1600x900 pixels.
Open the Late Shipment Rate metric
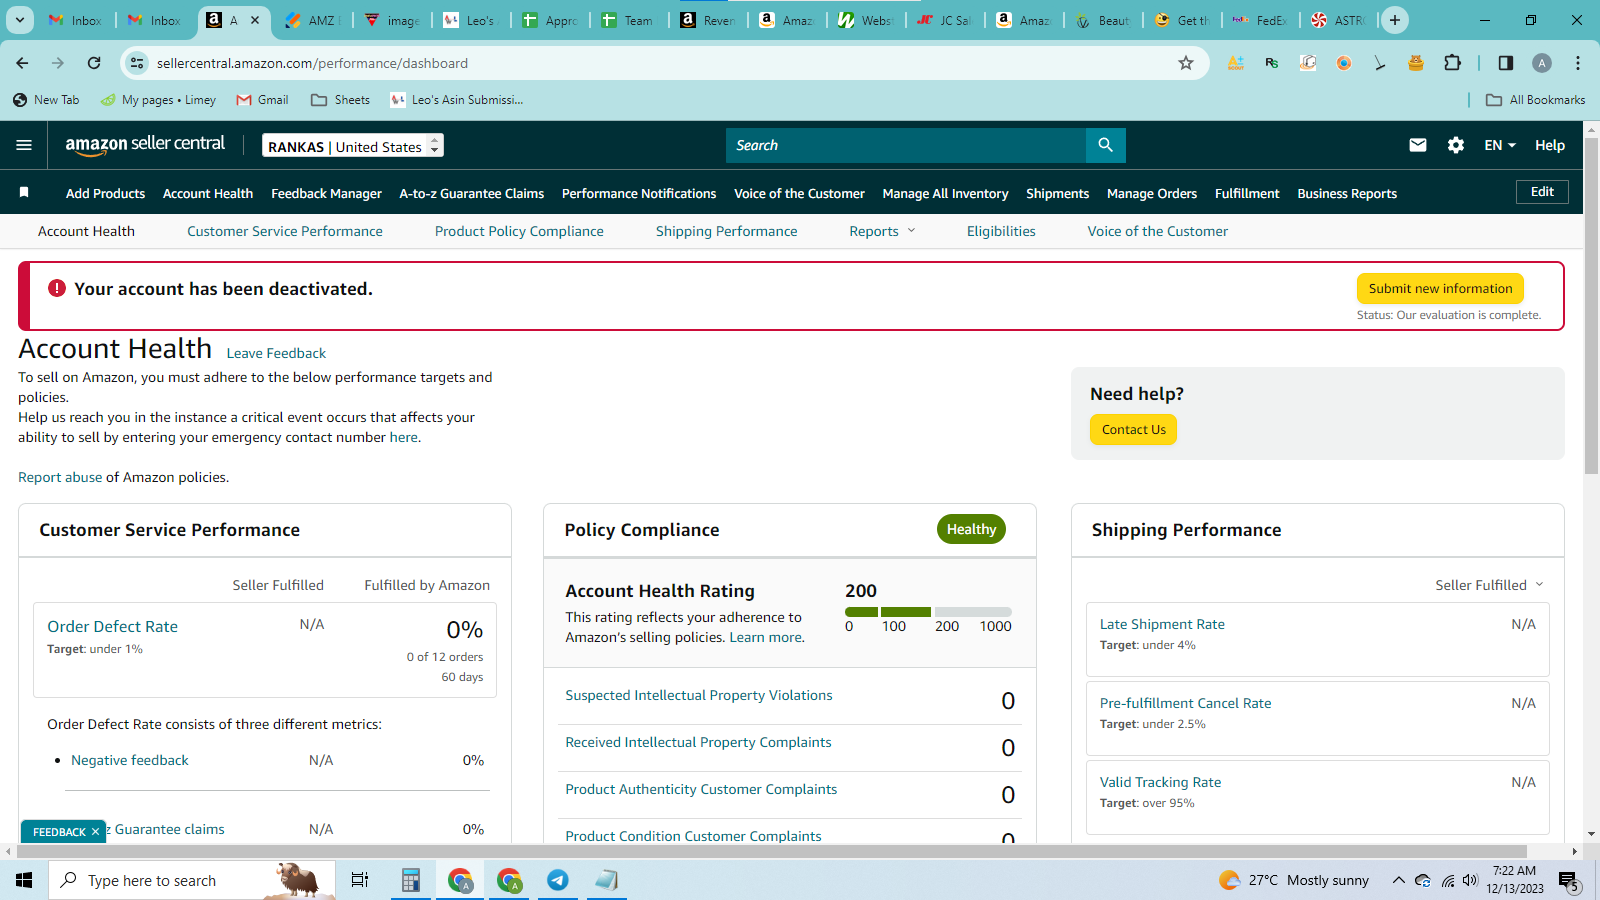point(1162,624)
